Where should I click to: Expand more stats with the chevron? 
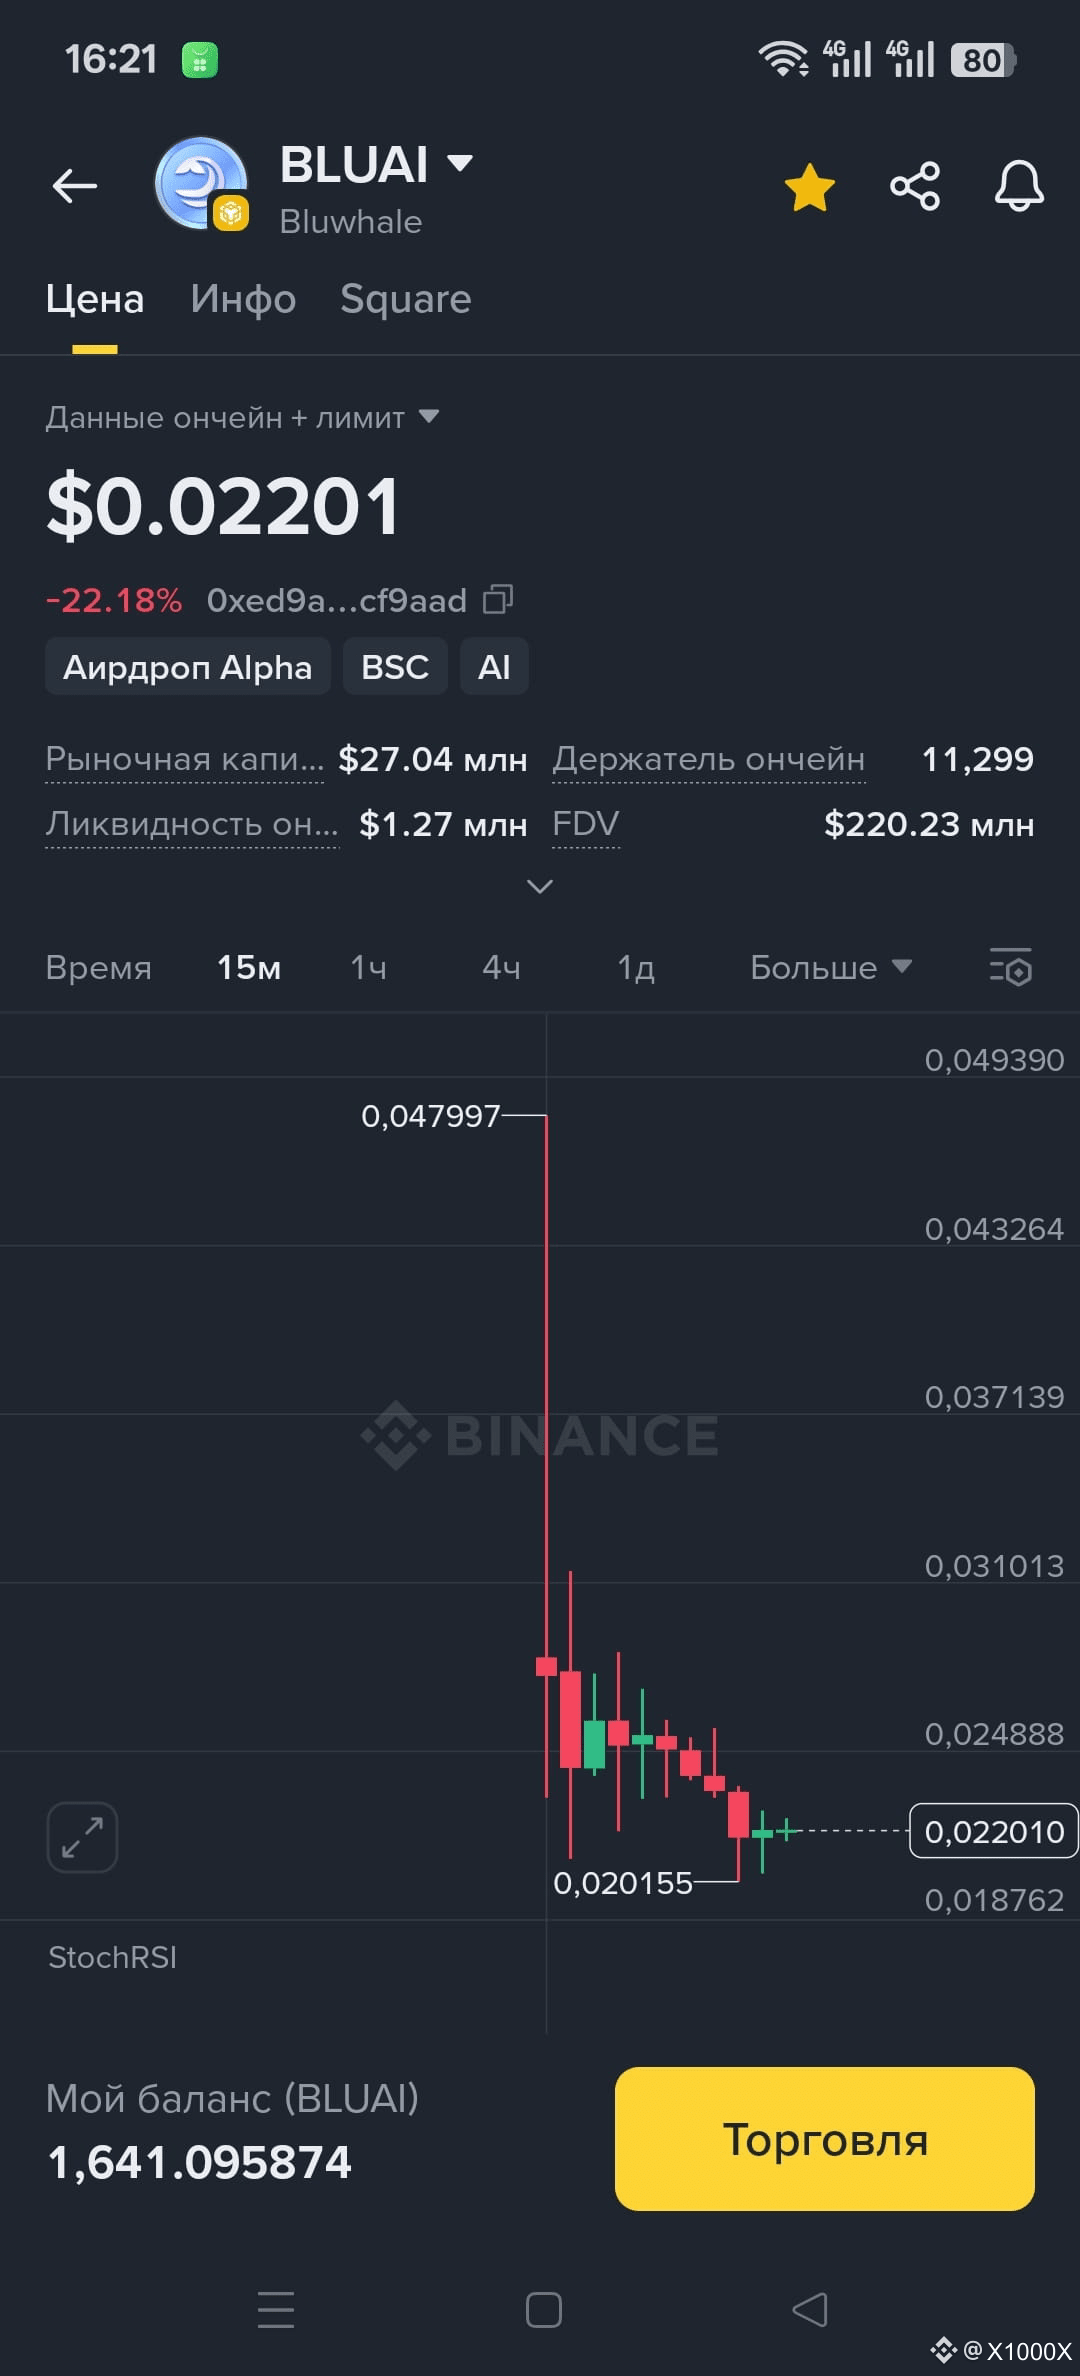pyautogui.click(x=540, y=886)
